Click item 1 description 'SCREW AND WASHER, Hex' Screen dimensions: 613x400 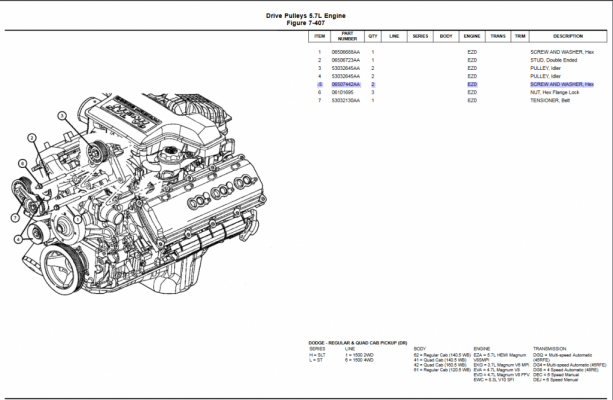(562, 52)
